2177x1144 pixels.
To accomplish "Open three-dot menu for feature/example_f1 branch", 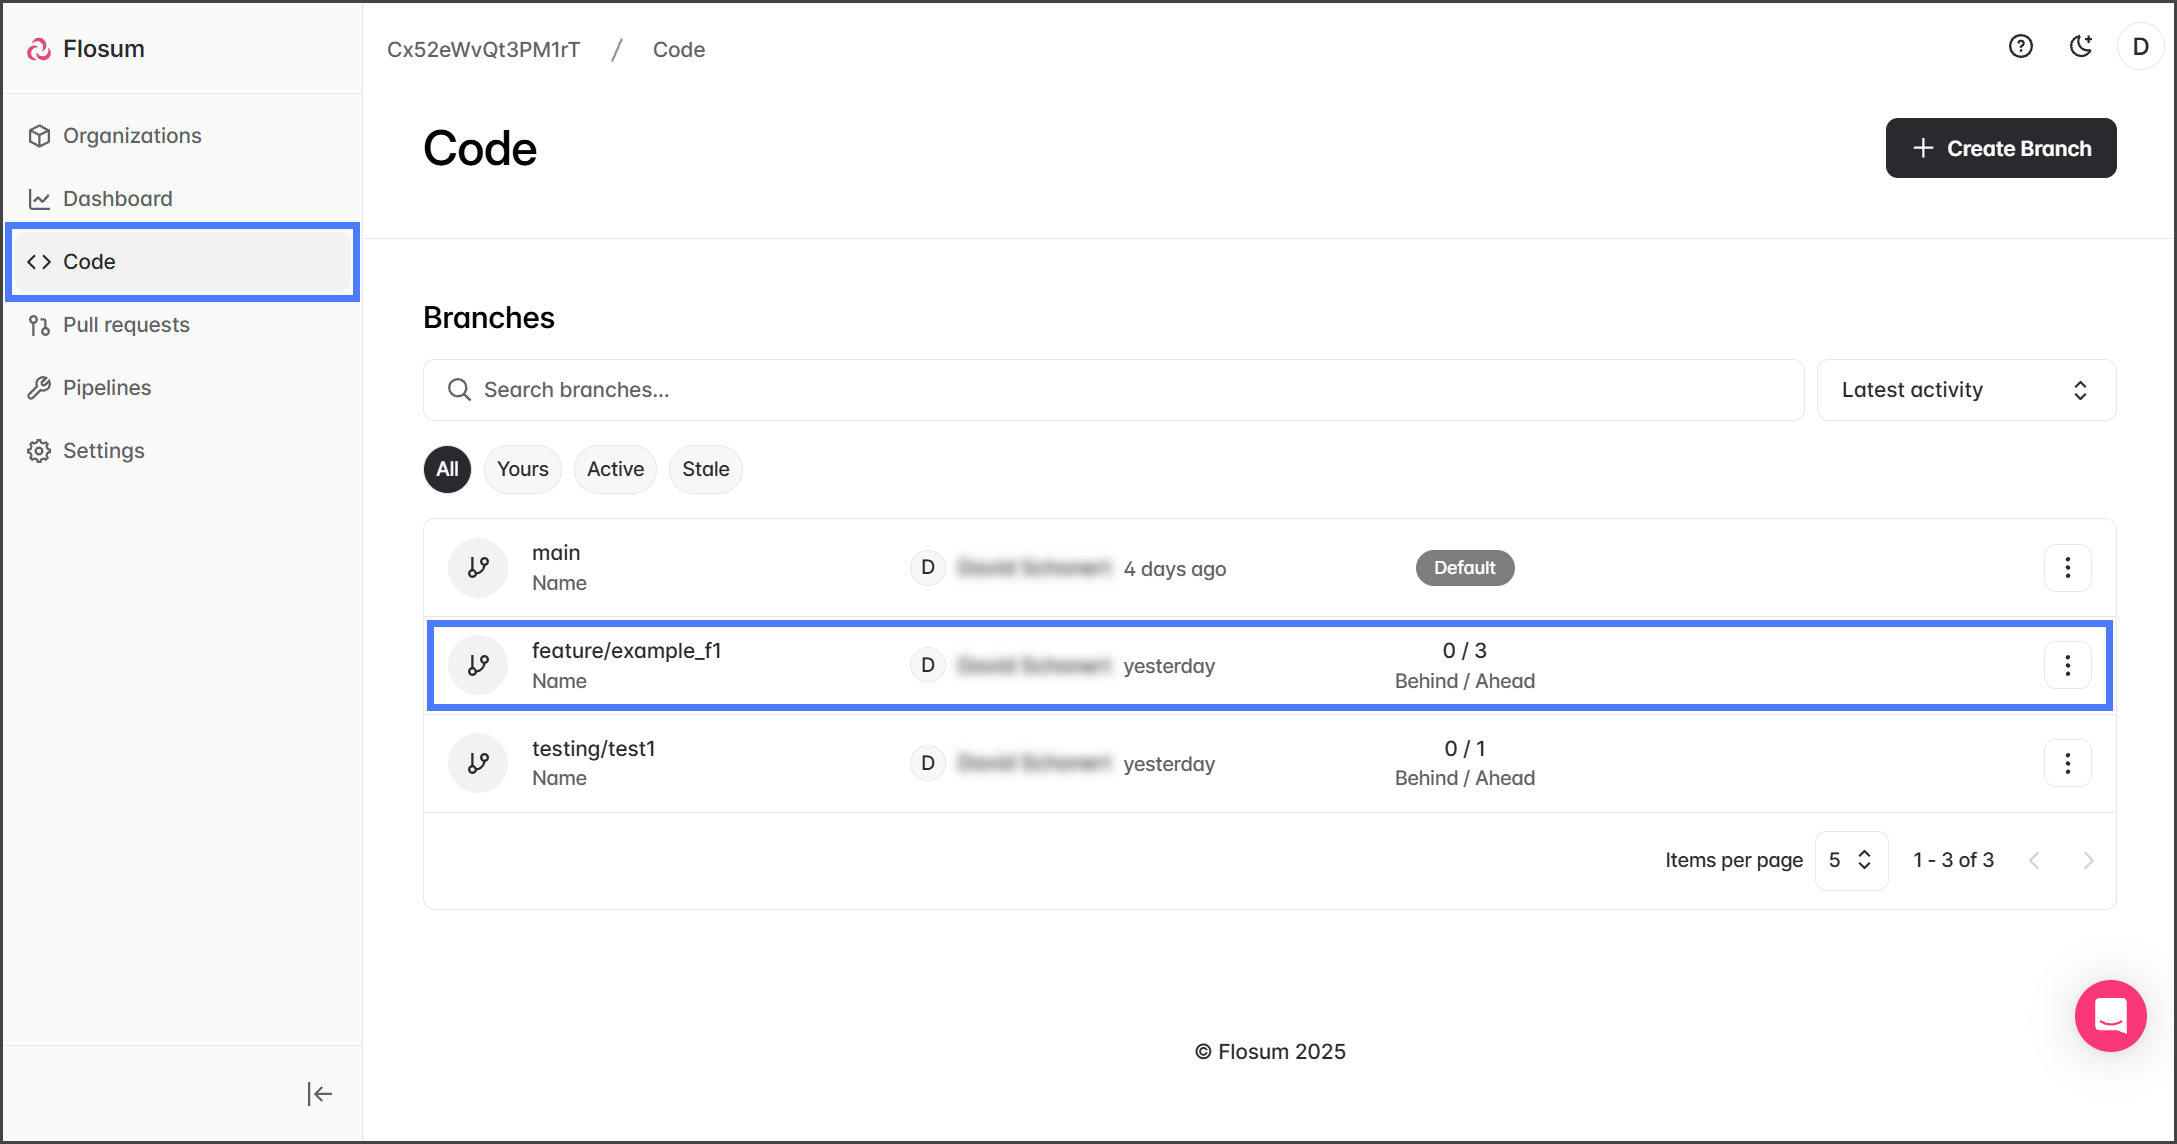I will 2067,666.
